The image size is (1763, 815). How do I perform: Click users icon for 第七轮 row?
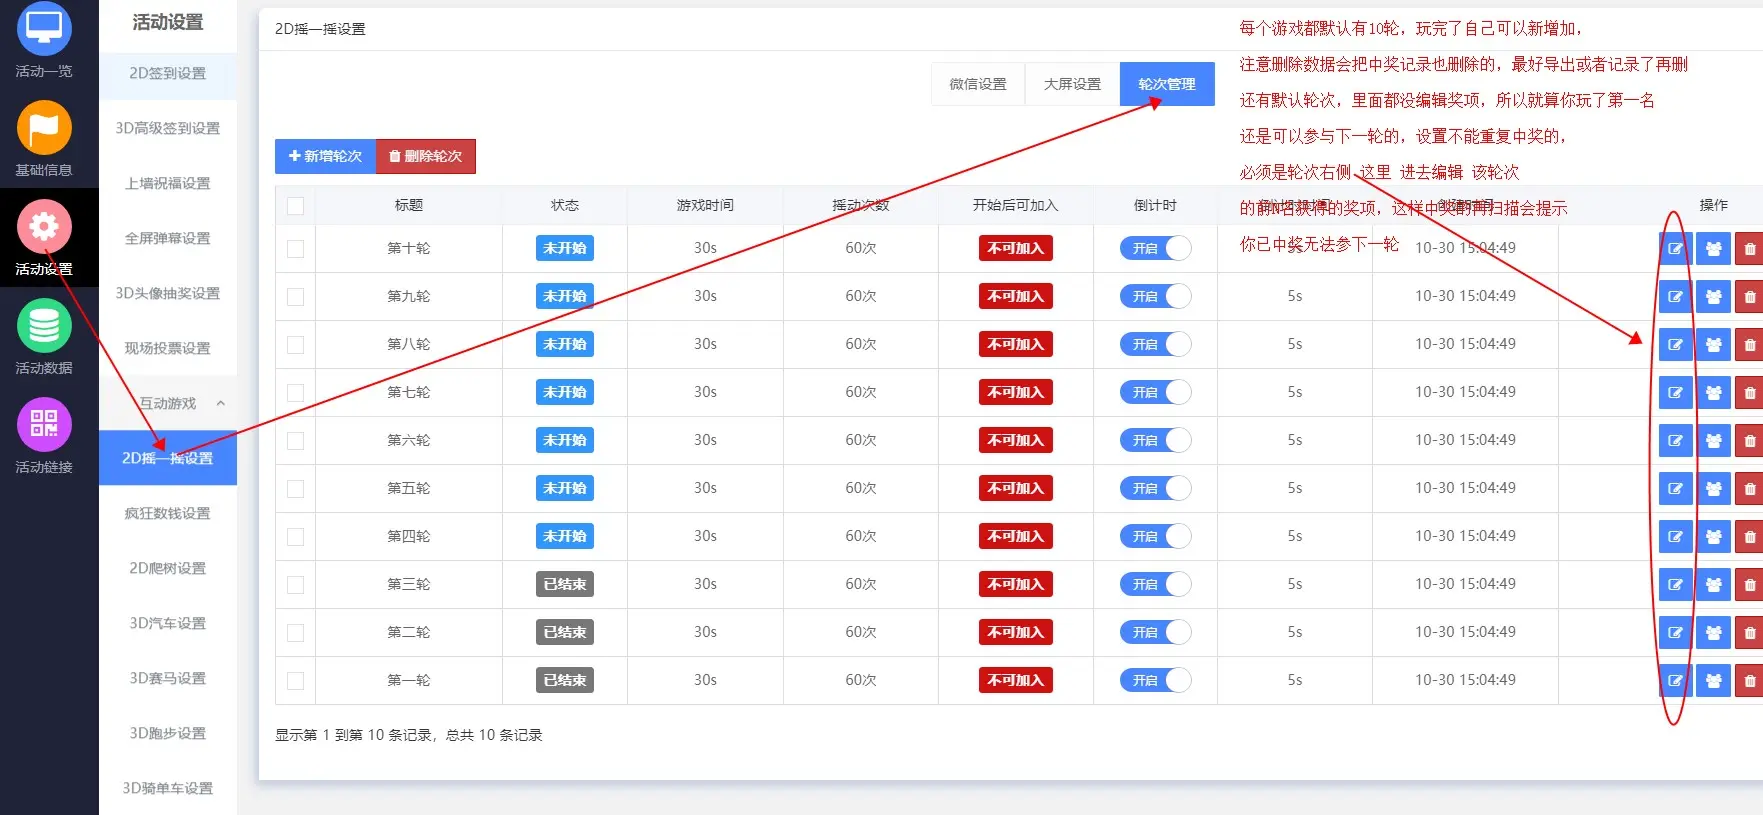[x=1713, y=393]
